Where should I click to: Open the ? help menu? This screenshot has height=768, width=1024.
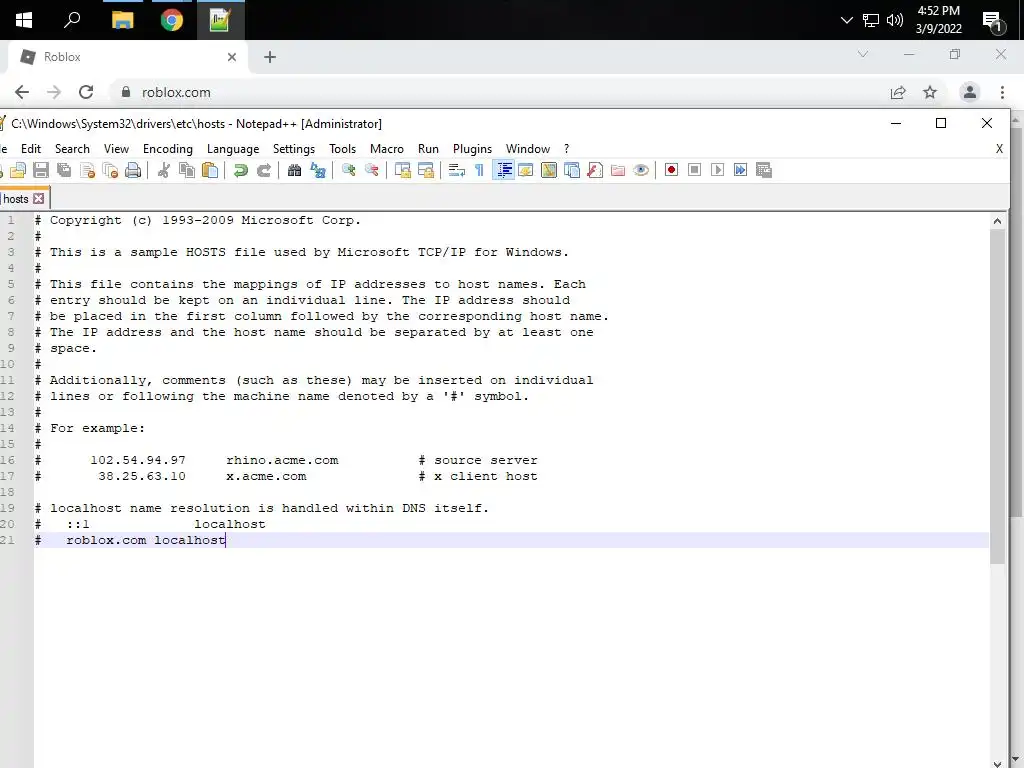pos(566,149)
